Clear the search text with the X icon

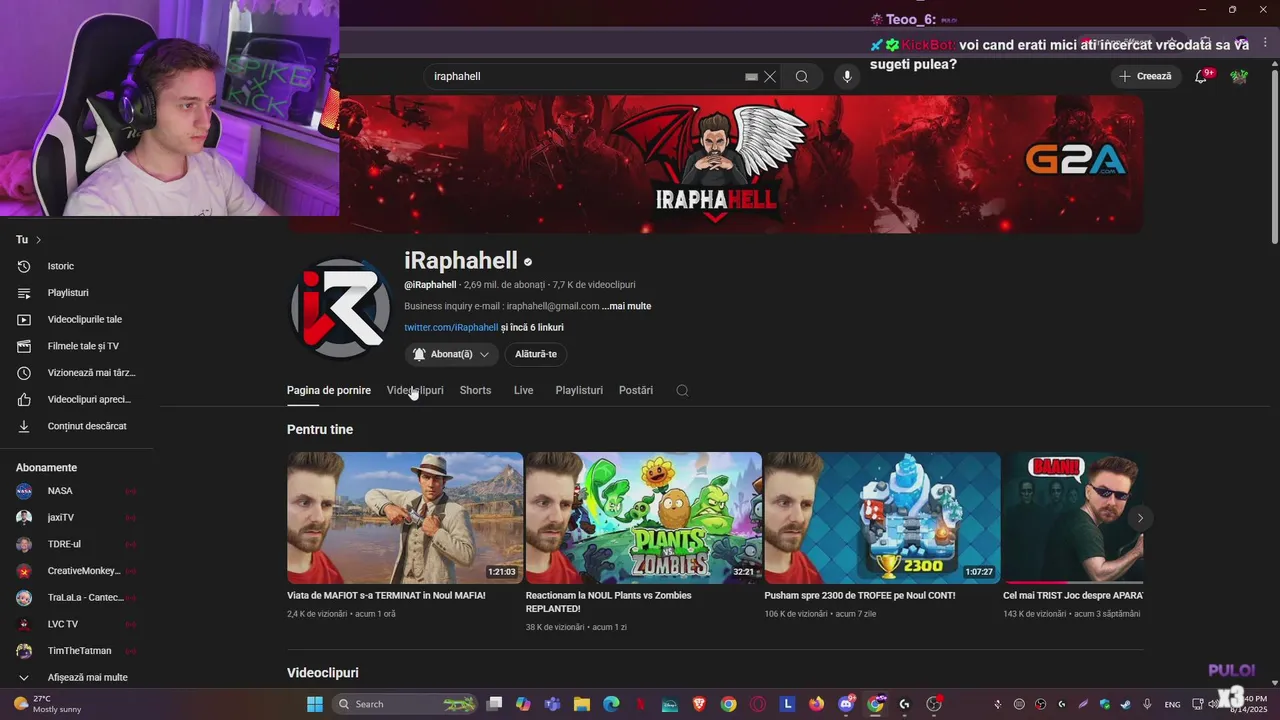(x=770, y=76)
